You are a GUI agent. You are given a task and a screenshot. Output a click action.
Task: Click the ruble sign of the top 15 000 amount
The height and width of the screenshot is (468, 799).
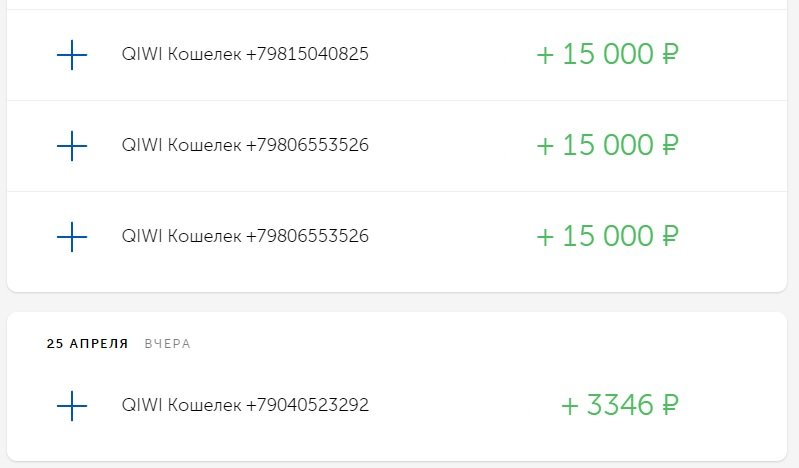point(670,55)
